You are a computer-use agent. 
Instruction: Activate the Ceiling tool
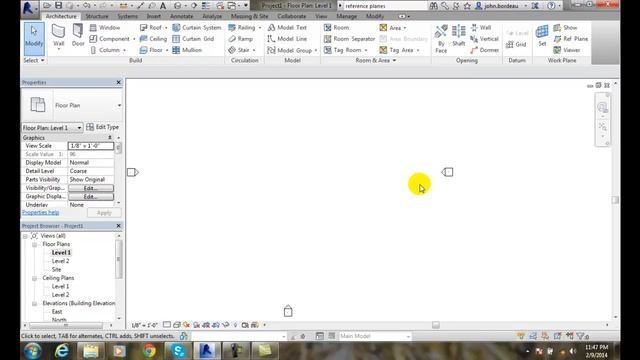[153, 39]
